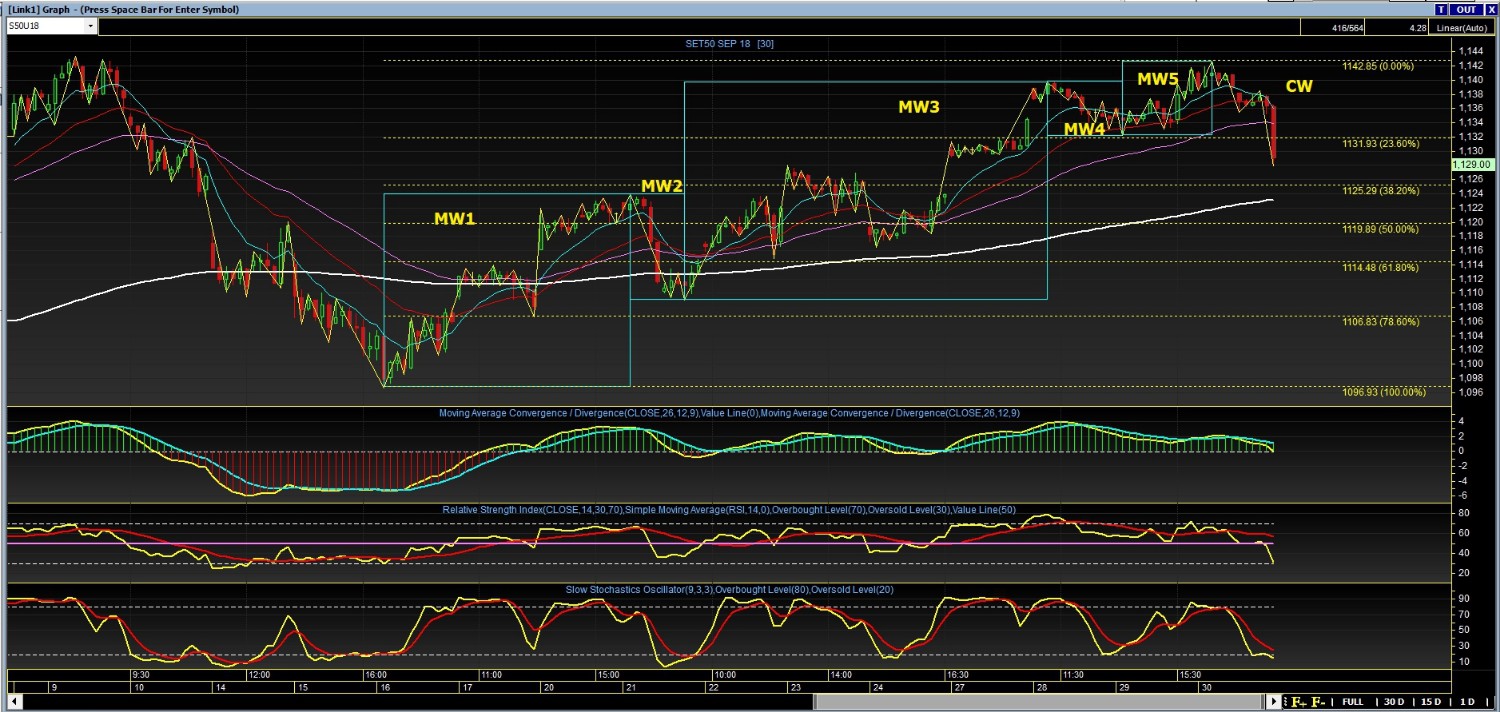Click the MW4 wave label
Screen dimensions: 1500x712
click(x=1084, y=129)
